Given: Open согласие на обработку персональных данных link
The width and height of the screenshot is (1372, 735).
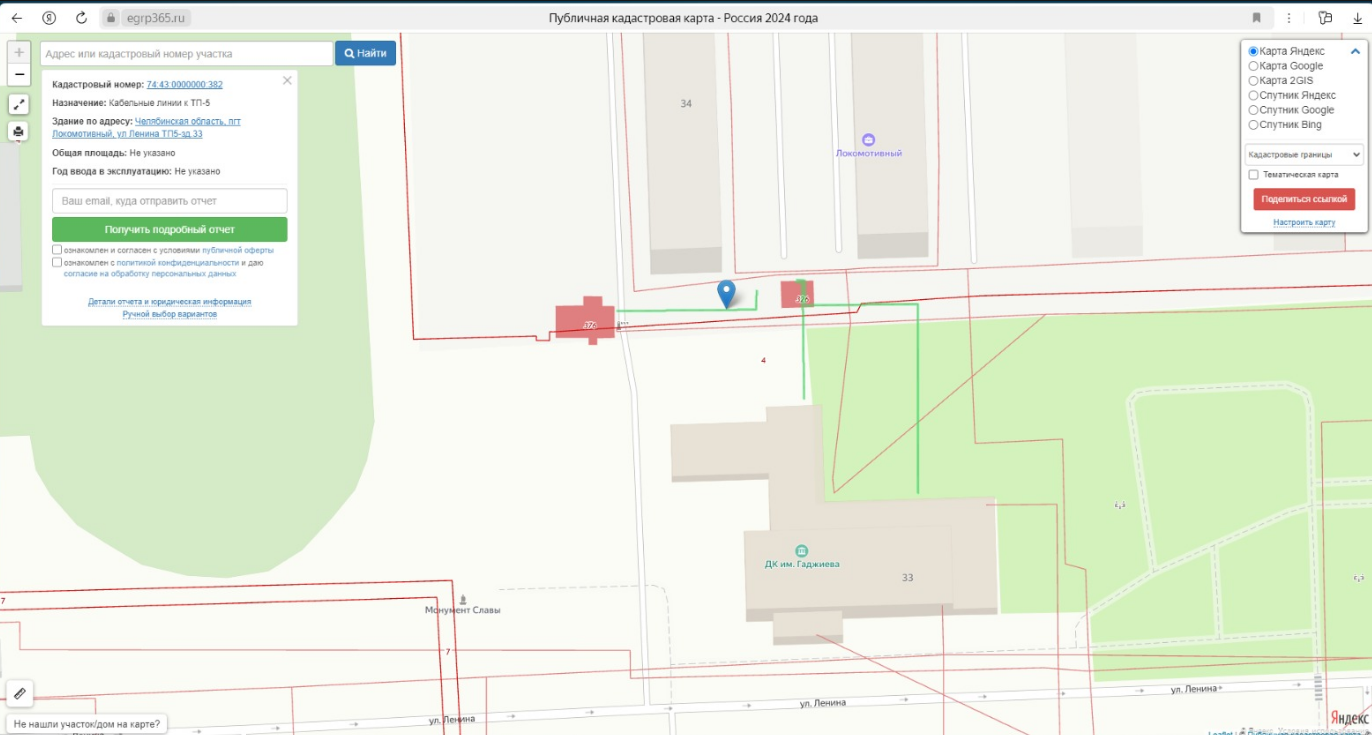Looking at the screenshot, I should (150, 273).
